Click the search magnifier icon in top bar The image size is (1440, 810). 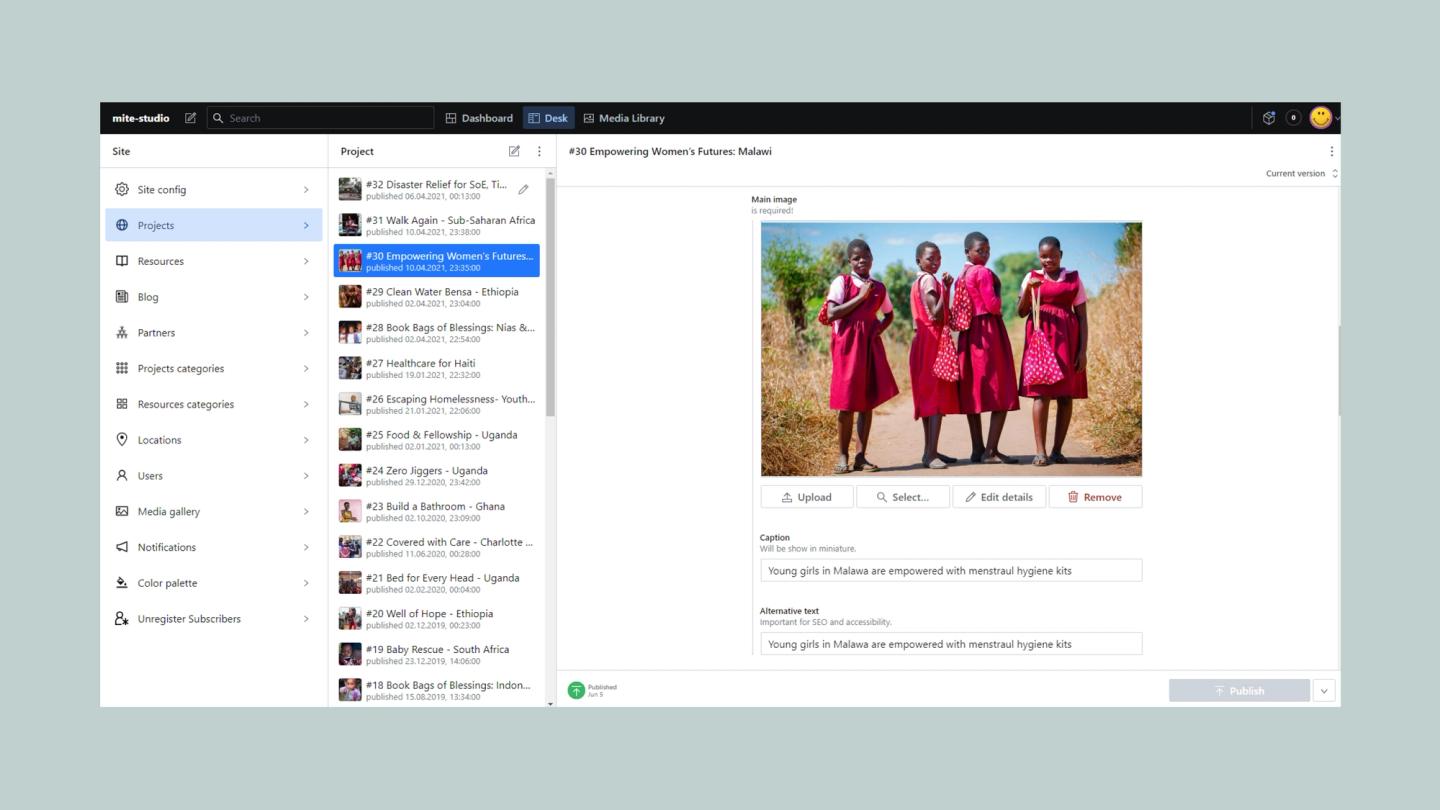click(218, 118)
